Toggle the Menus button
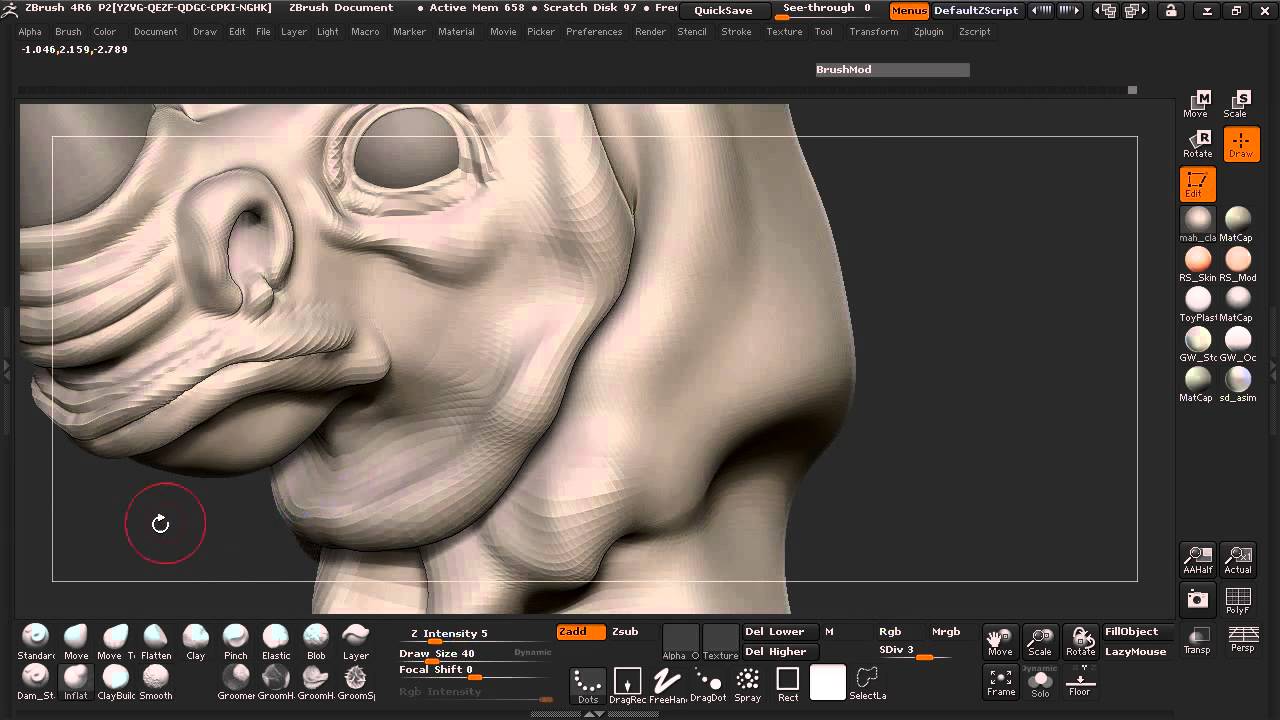The image size is (1280, 720). [909, 11]
